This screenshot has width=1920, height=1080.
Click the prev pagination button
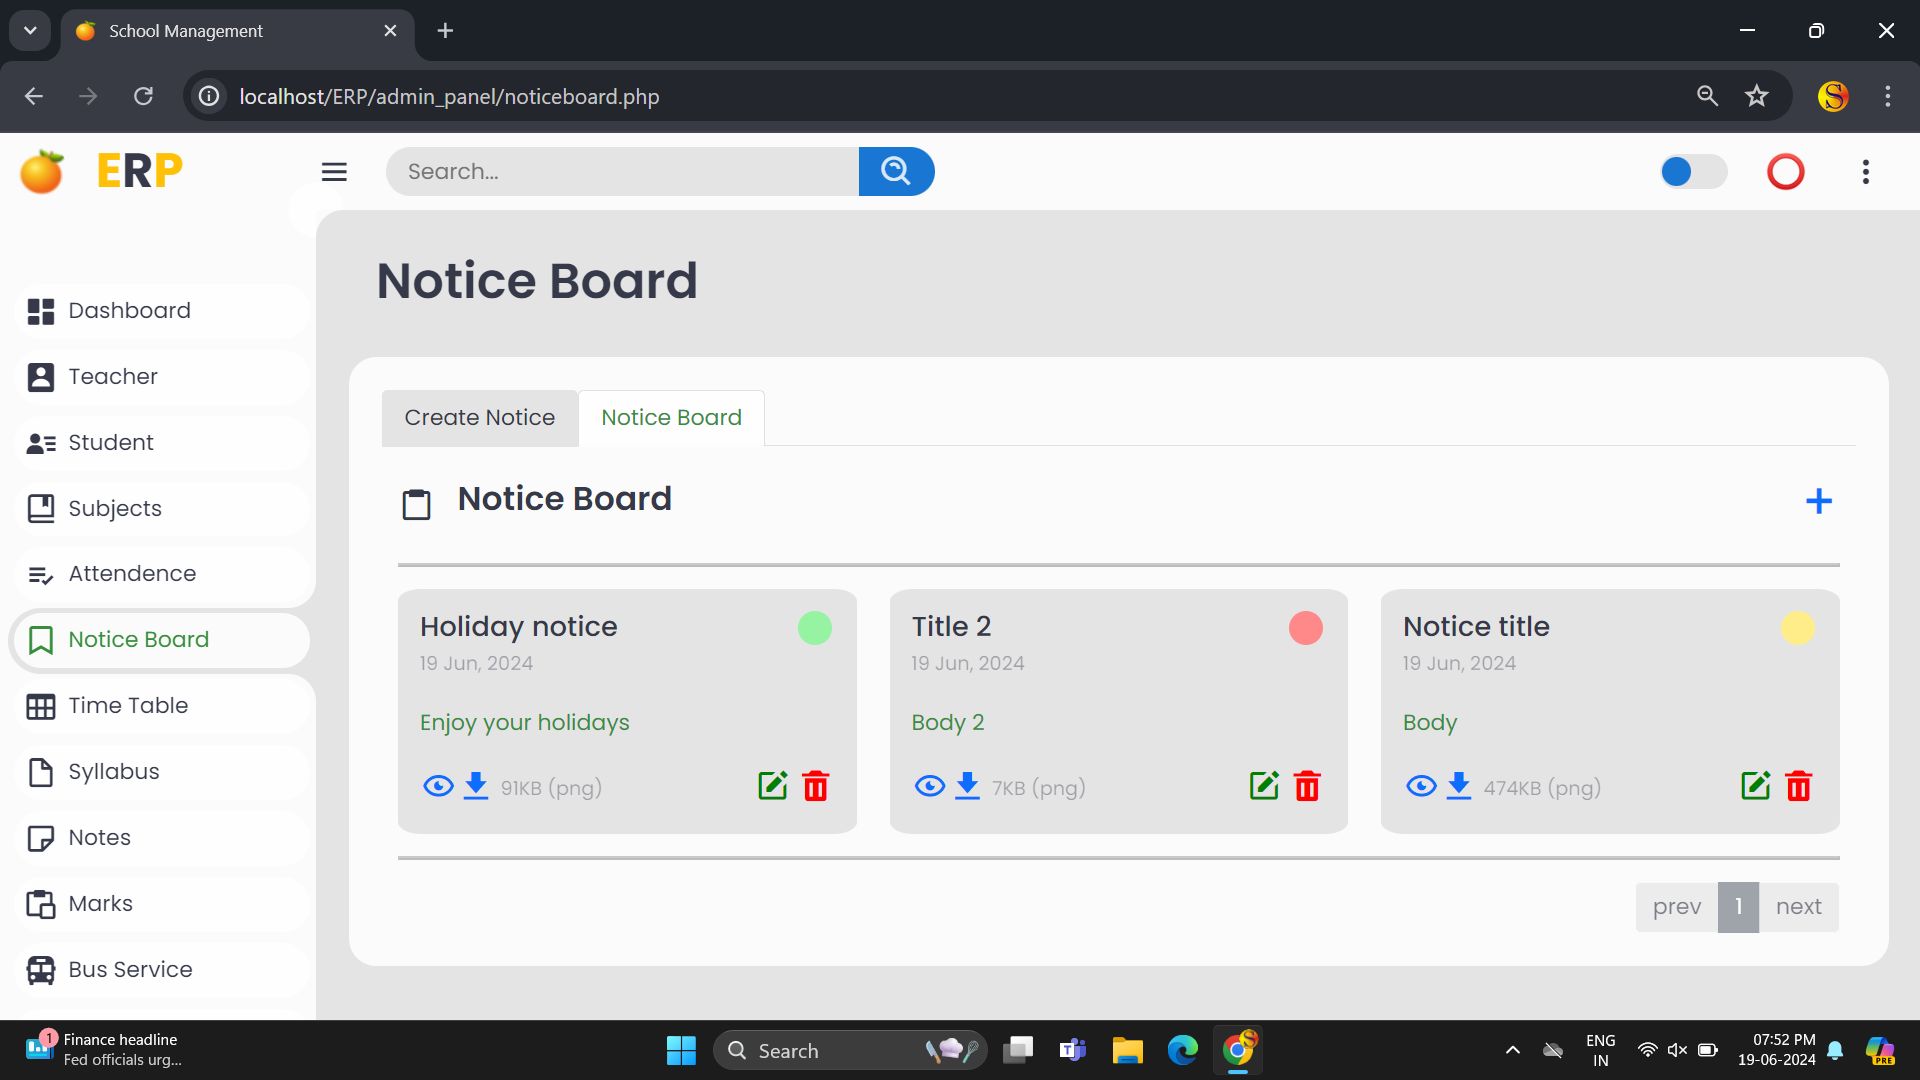point(1676,907)
